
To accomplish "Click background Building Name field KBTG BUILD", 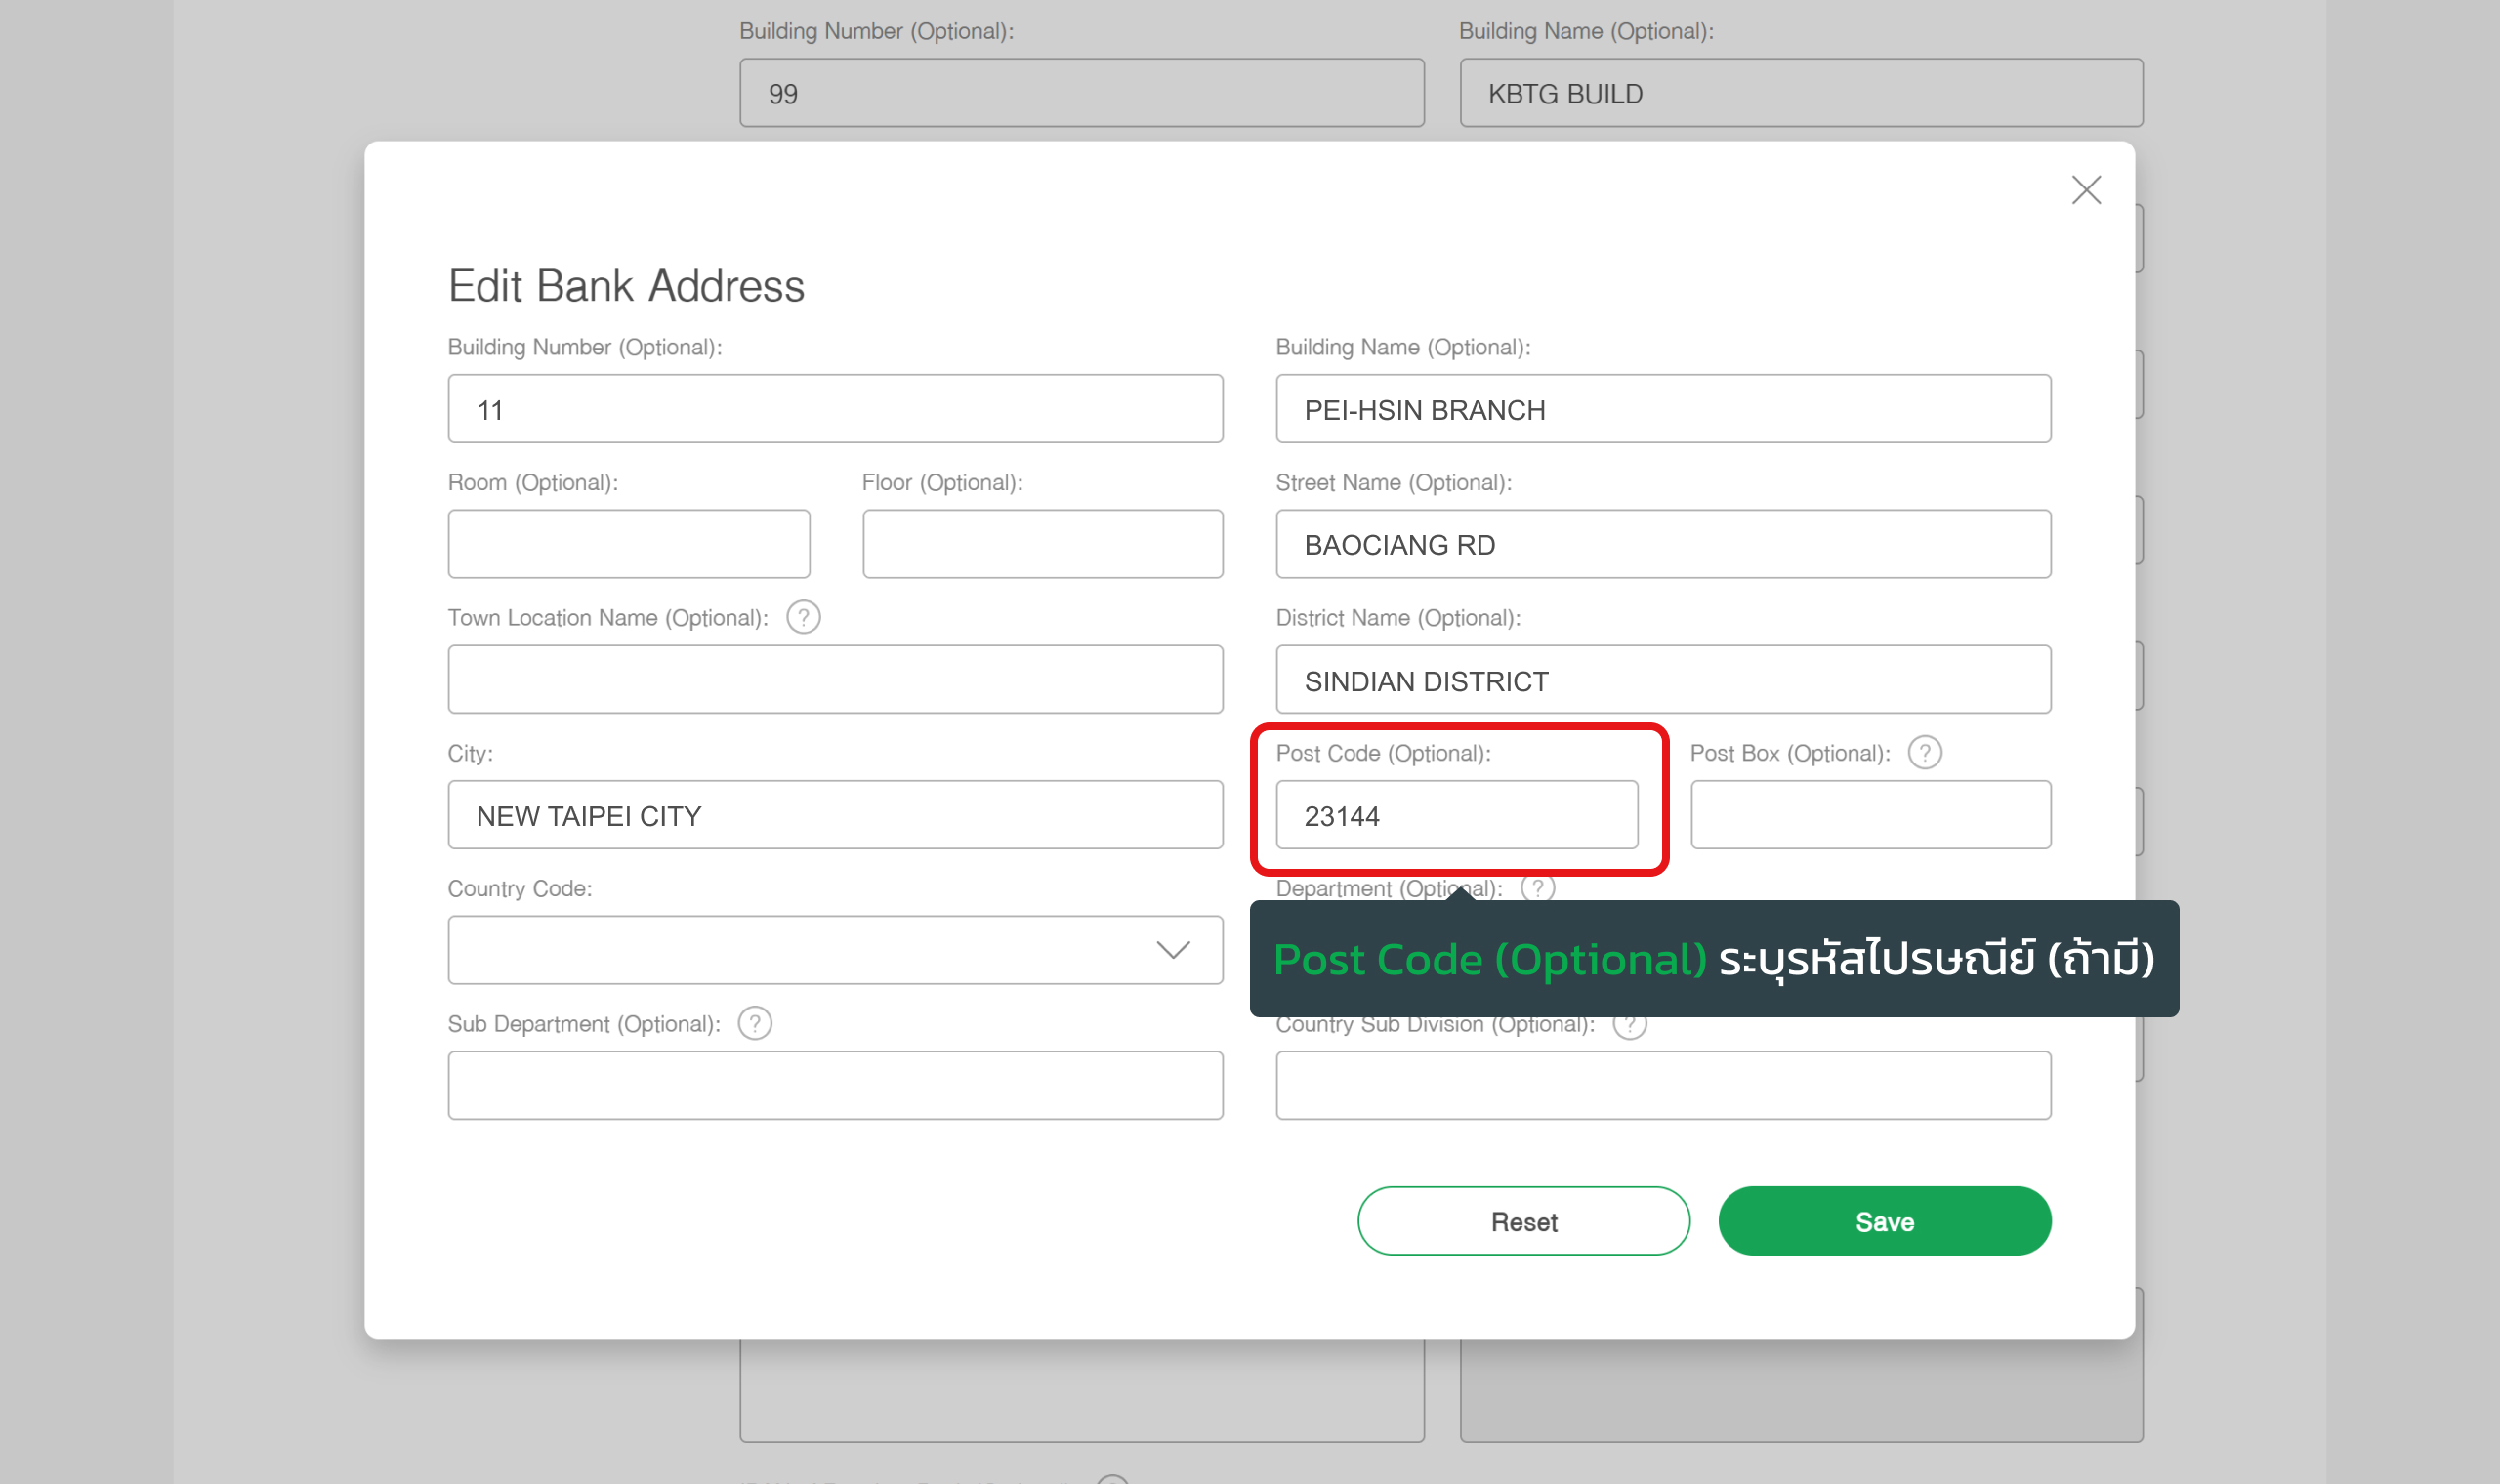I will coord(1801,92).
